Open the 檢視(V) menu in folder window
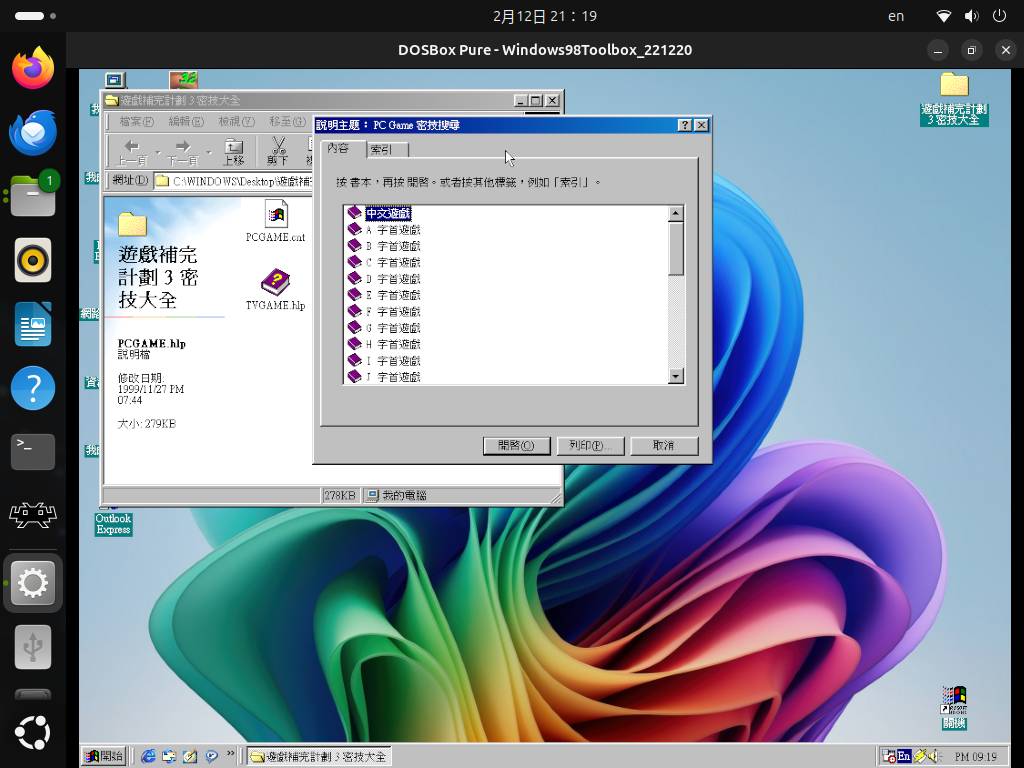Image resolution: width=1024 pixels, height=768 pixels. click(236, 121)
